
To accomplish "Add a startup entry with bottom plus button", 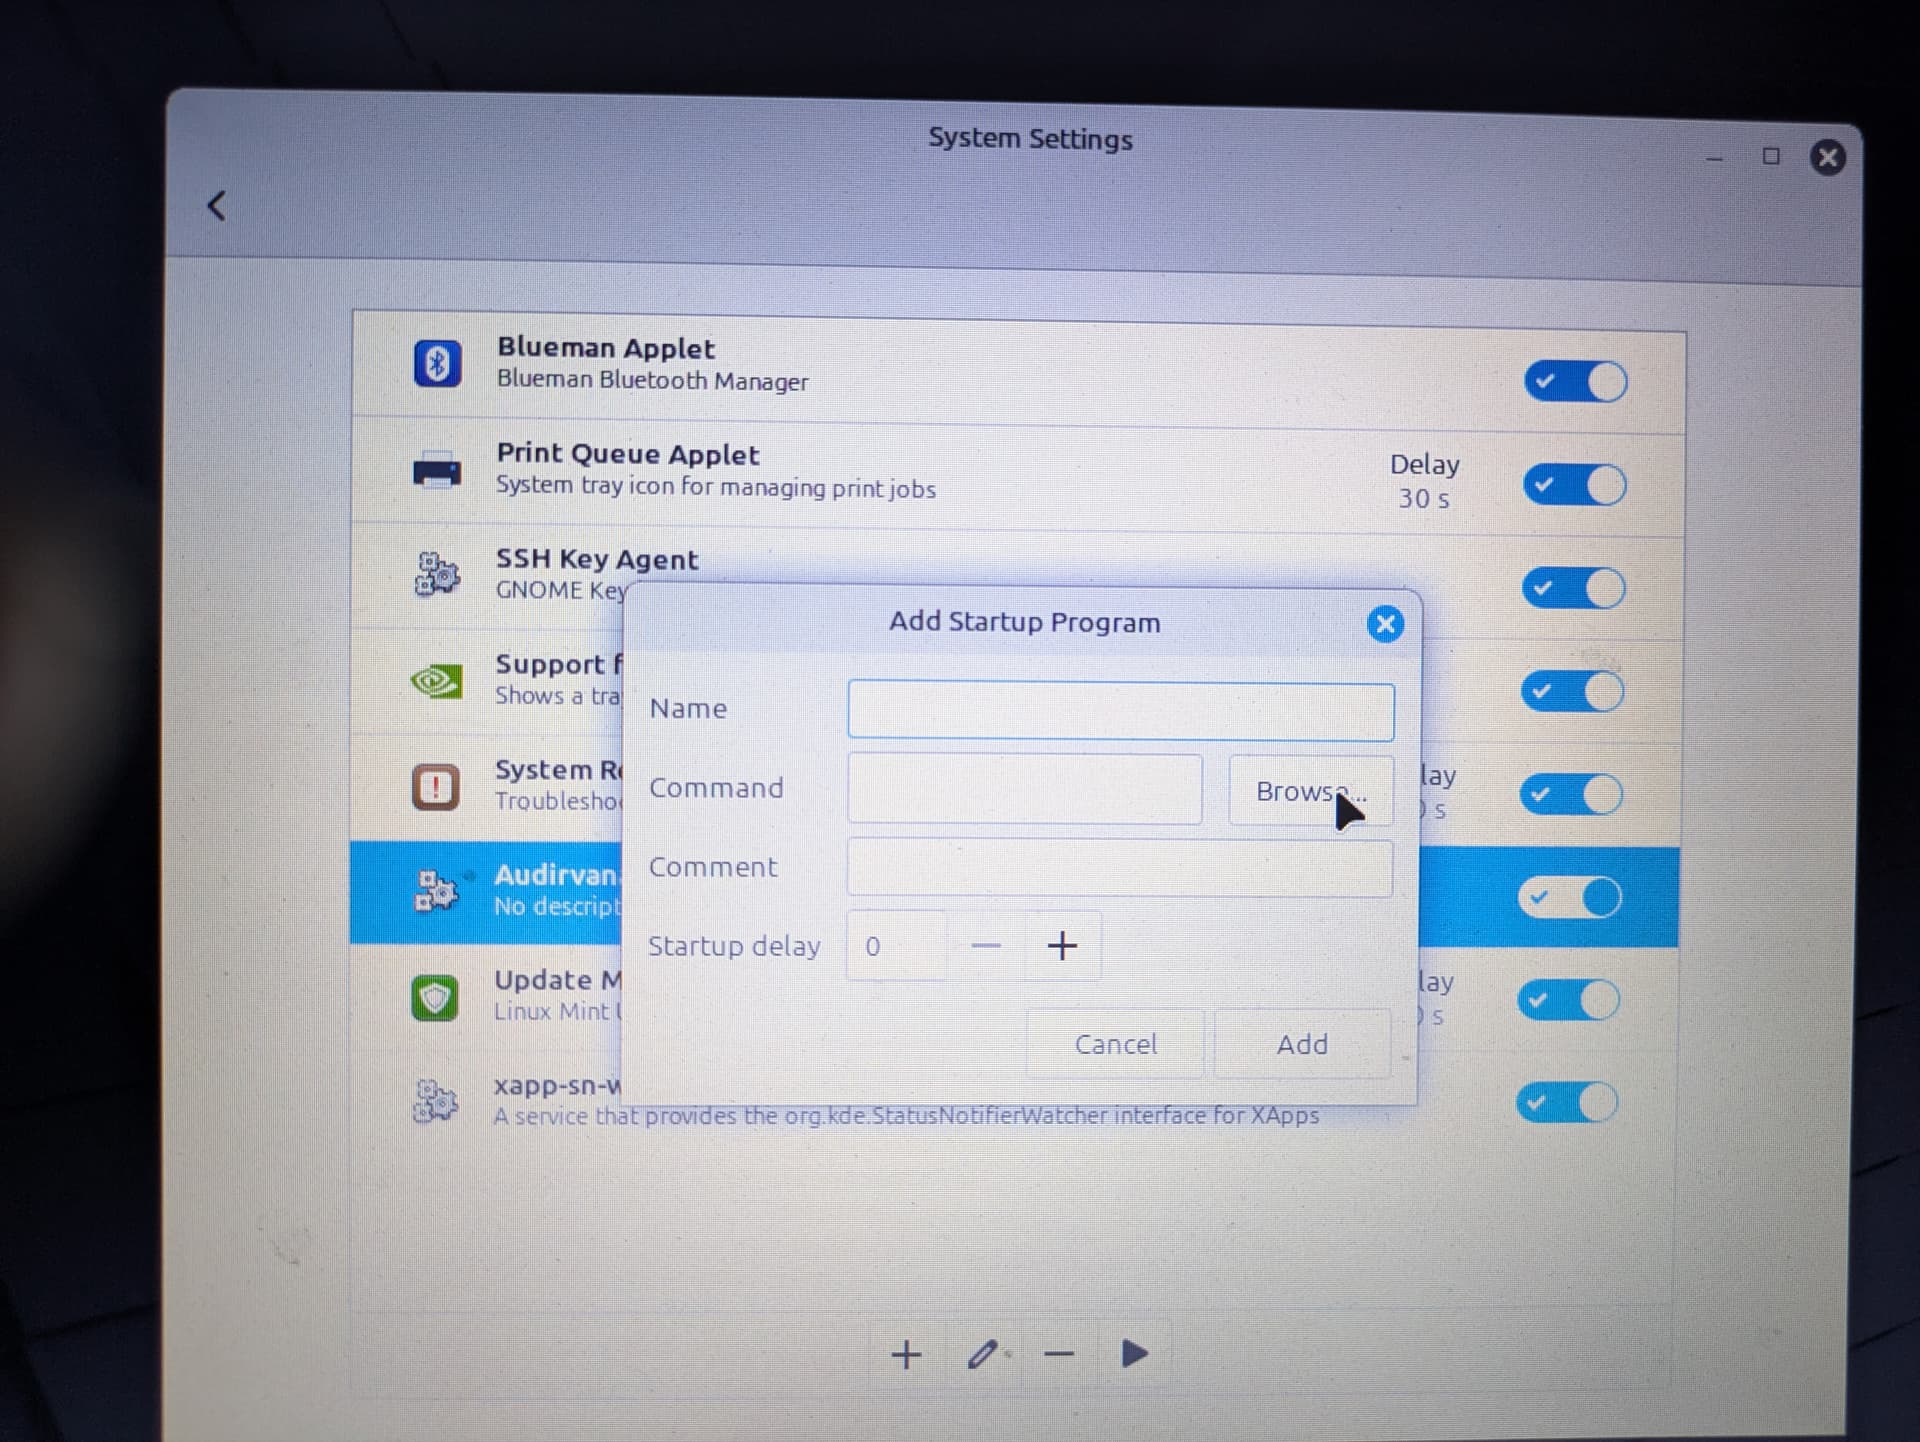I will [906, 1354].
